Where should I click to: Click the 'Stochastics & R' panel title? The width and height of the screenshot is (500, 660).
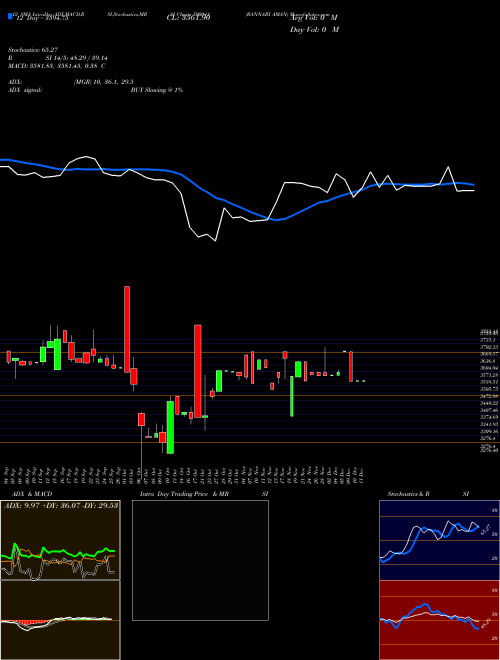point(409,494)
